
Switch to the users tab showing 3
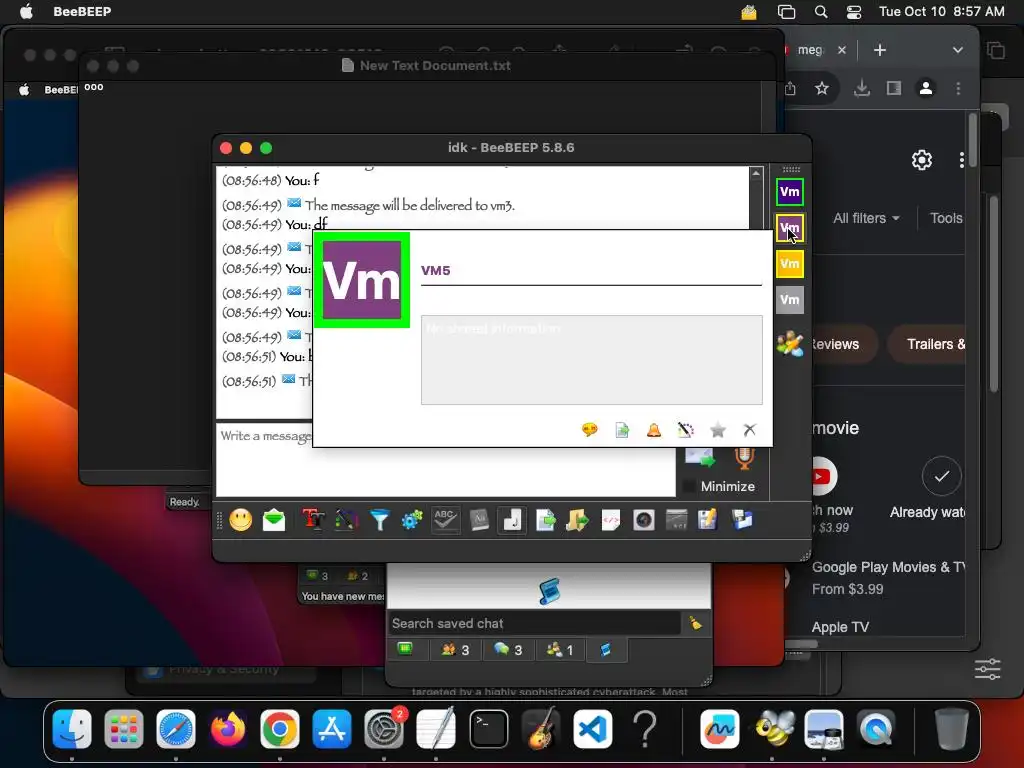(x=455, y=650)
